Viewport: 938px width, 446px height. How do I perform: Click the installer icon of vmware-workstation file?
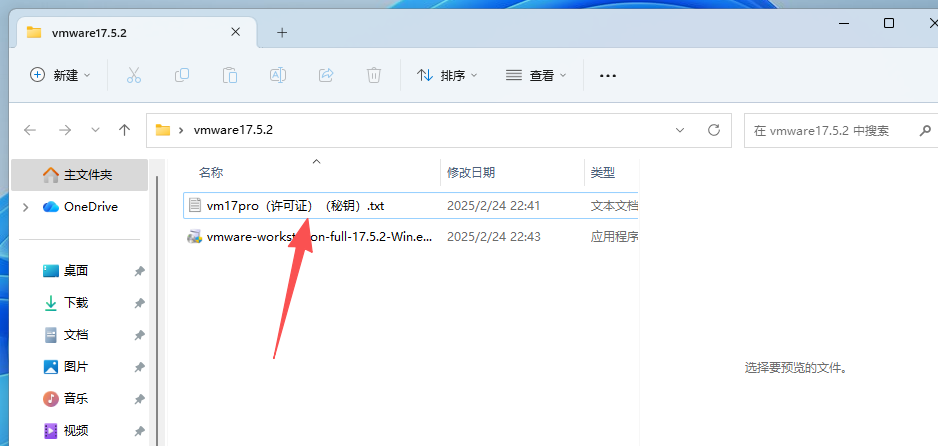click(x=194, y=237)
